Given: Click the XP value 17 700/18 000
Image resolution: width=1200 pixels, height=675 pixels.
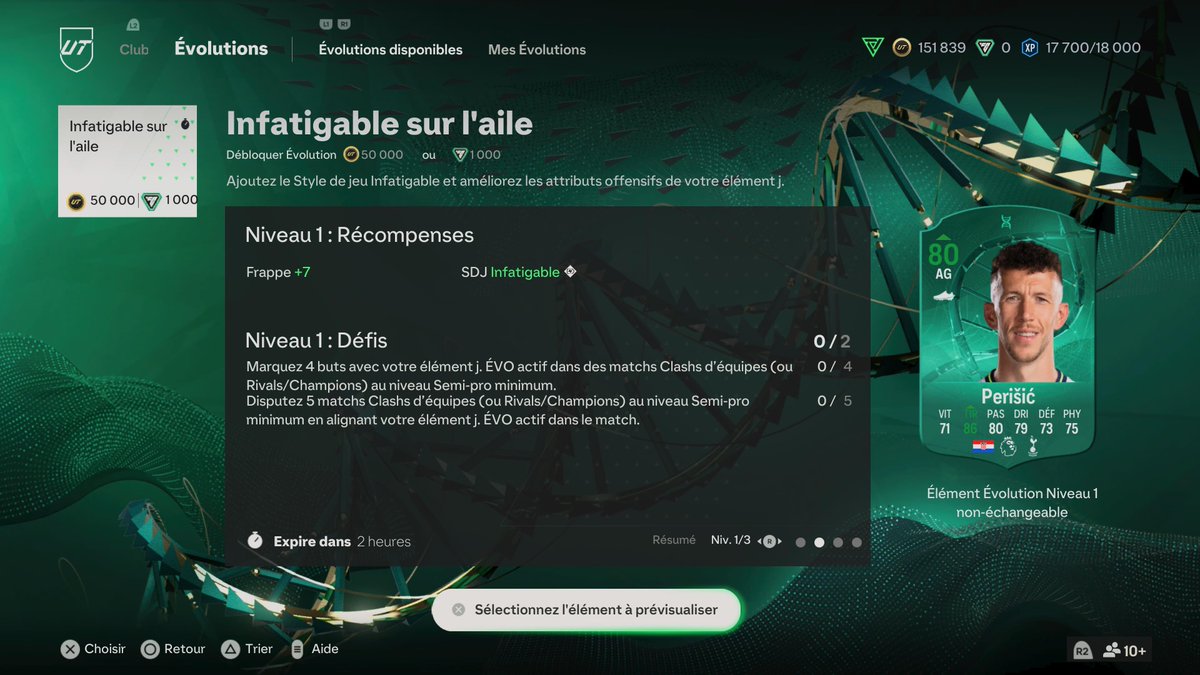Looking at the screenshot, I should [1093, 47].
